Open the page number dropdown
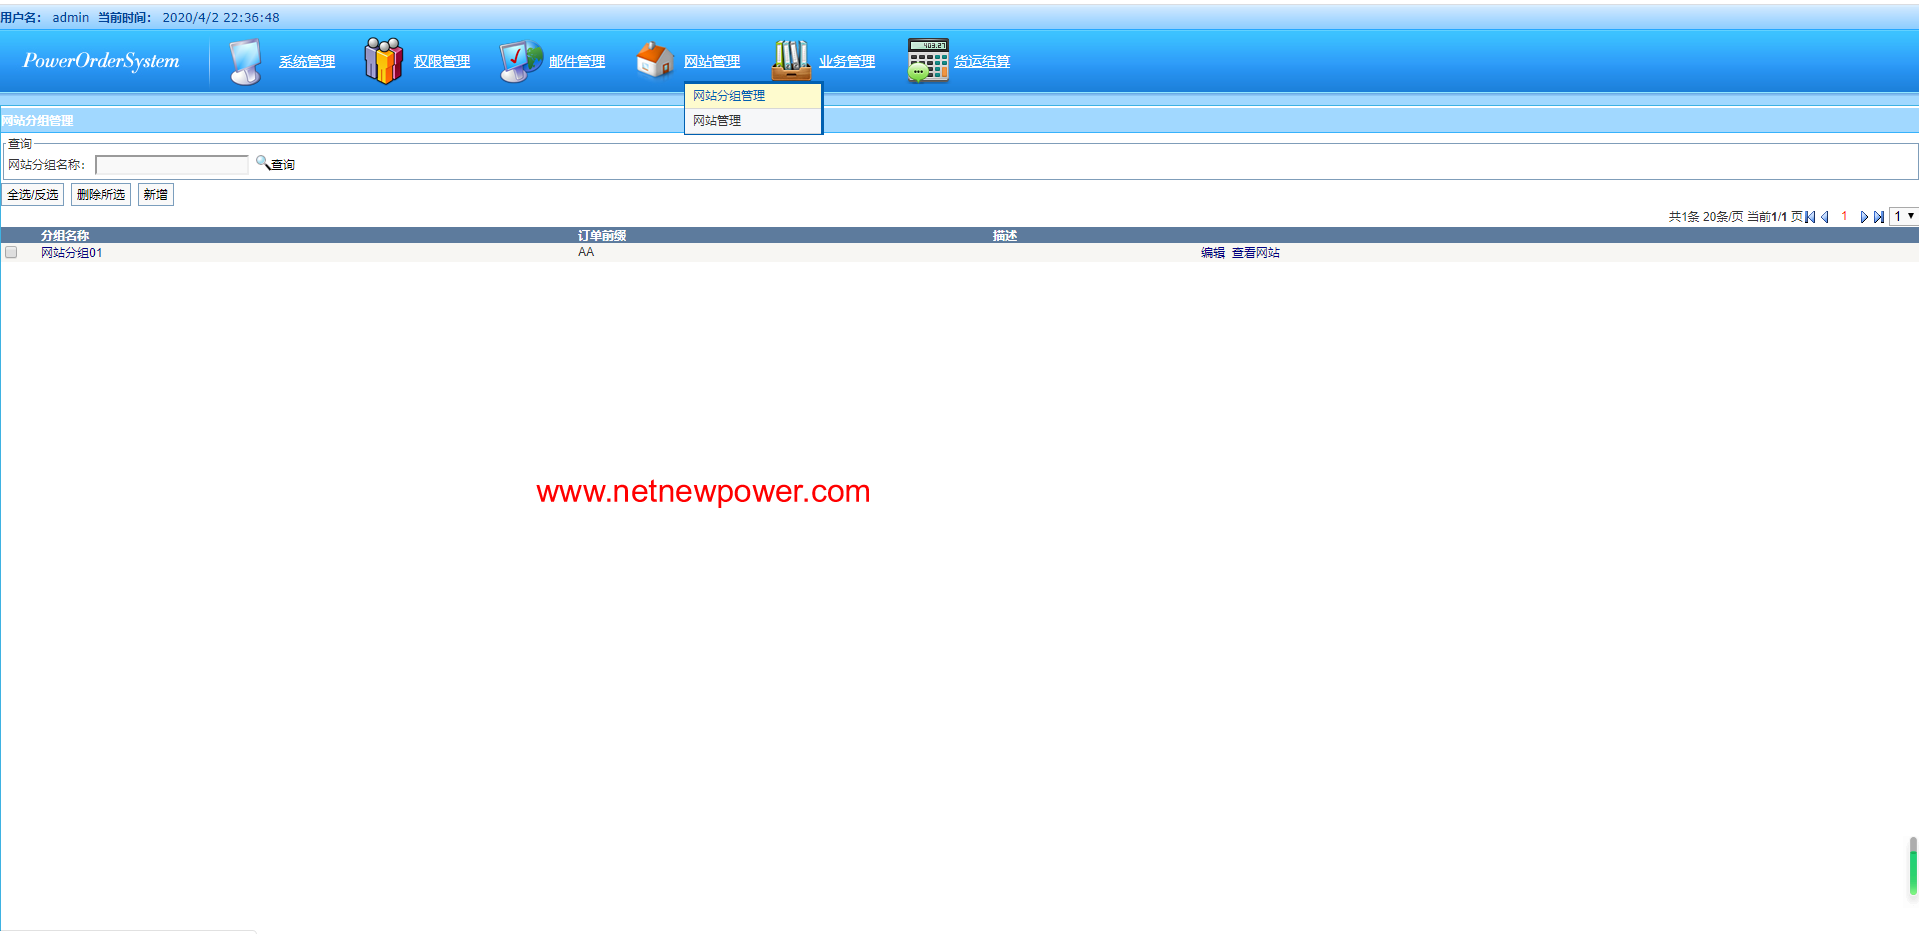The height and width of the screenshot is (934, 1919). (x=1903, y=216)
